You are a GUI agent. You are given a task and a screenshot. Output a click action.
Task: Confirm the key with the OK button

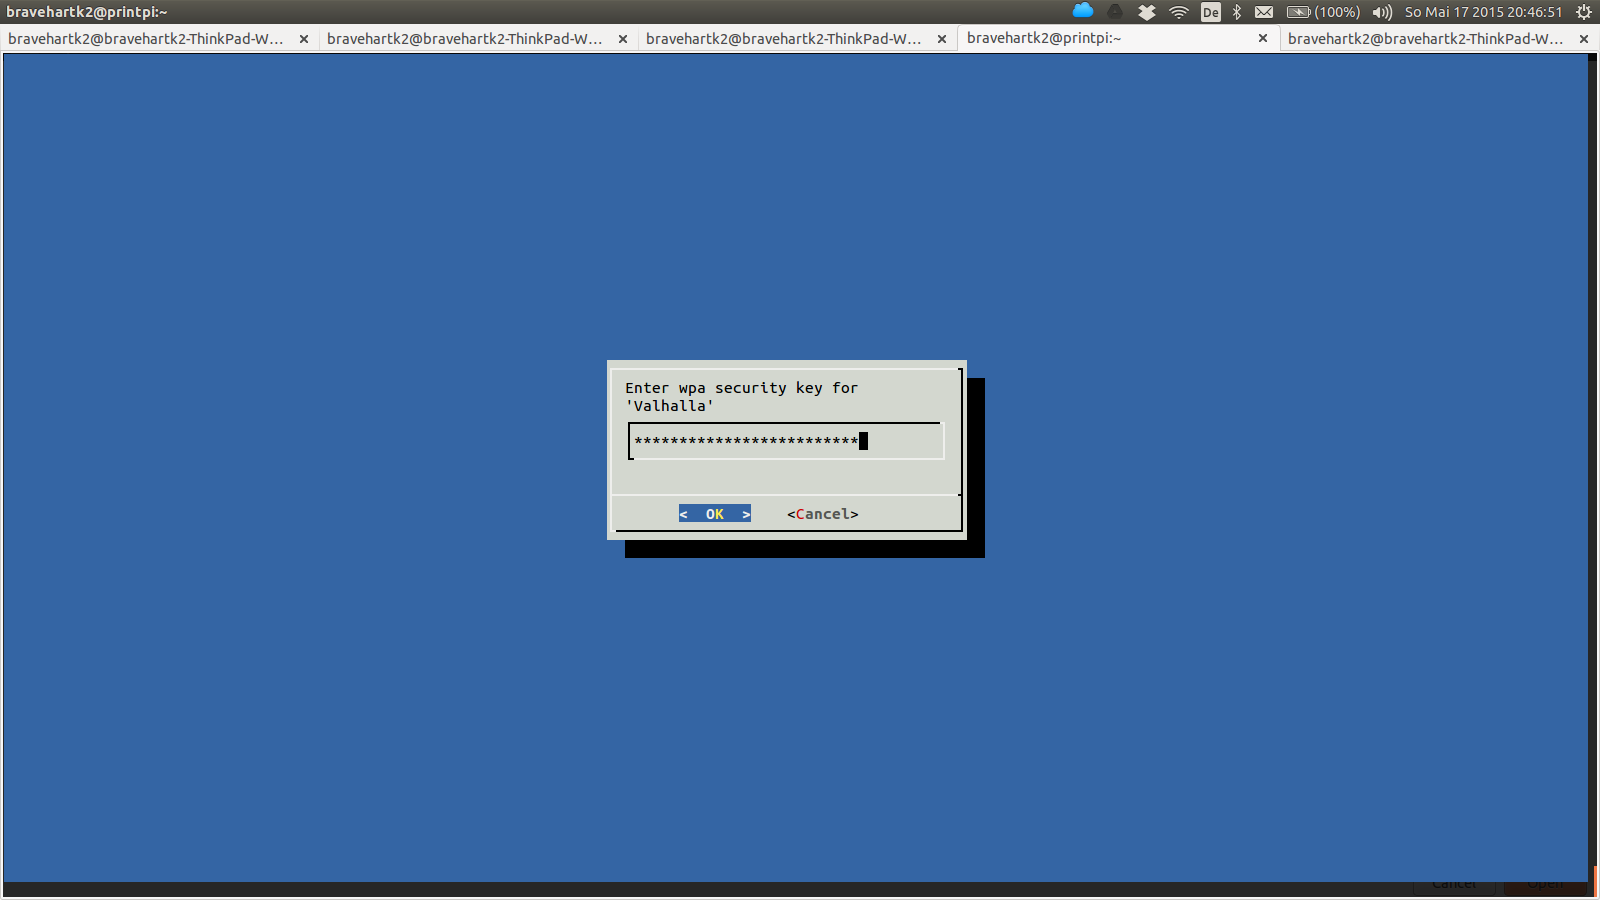point(714,514)
